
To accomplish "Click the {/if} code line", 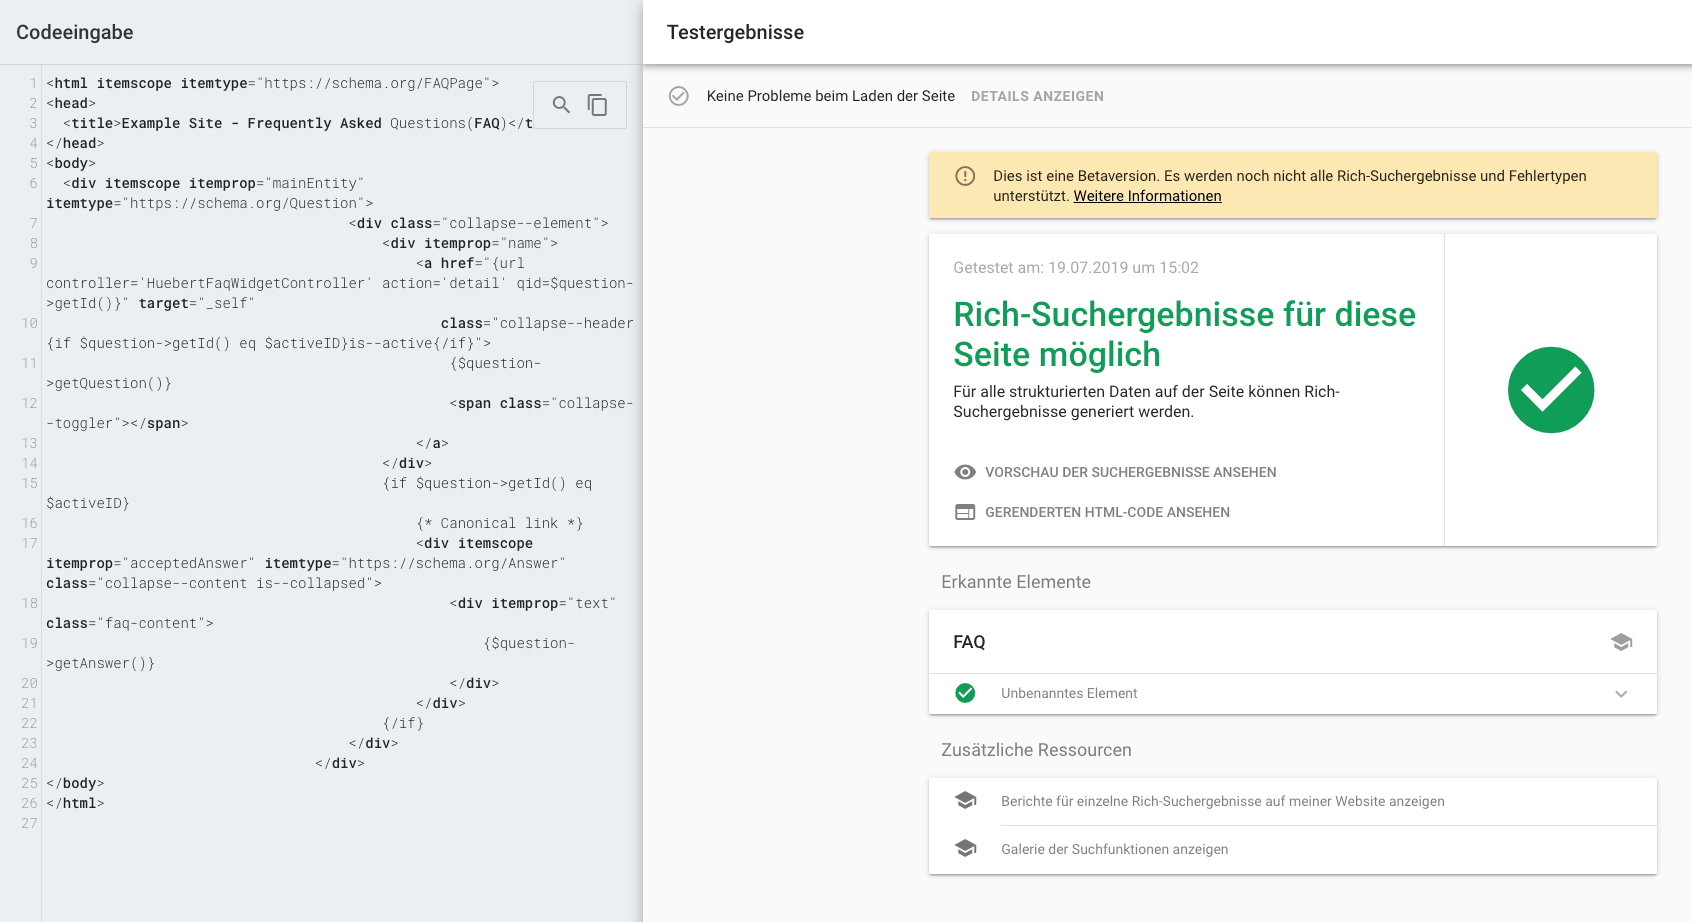I will coord(403,723).
